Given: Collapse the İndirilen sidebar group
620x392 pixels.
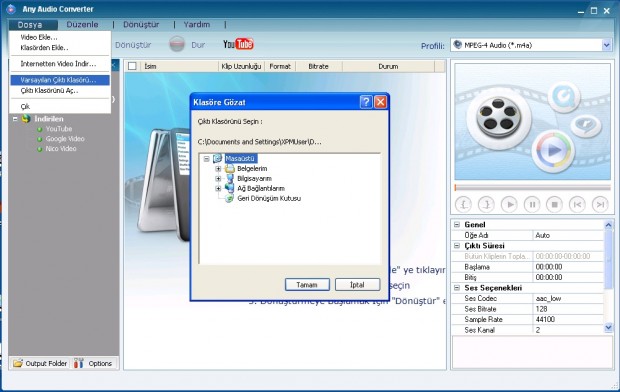Looking at the screenshot, I should point(15,119).
